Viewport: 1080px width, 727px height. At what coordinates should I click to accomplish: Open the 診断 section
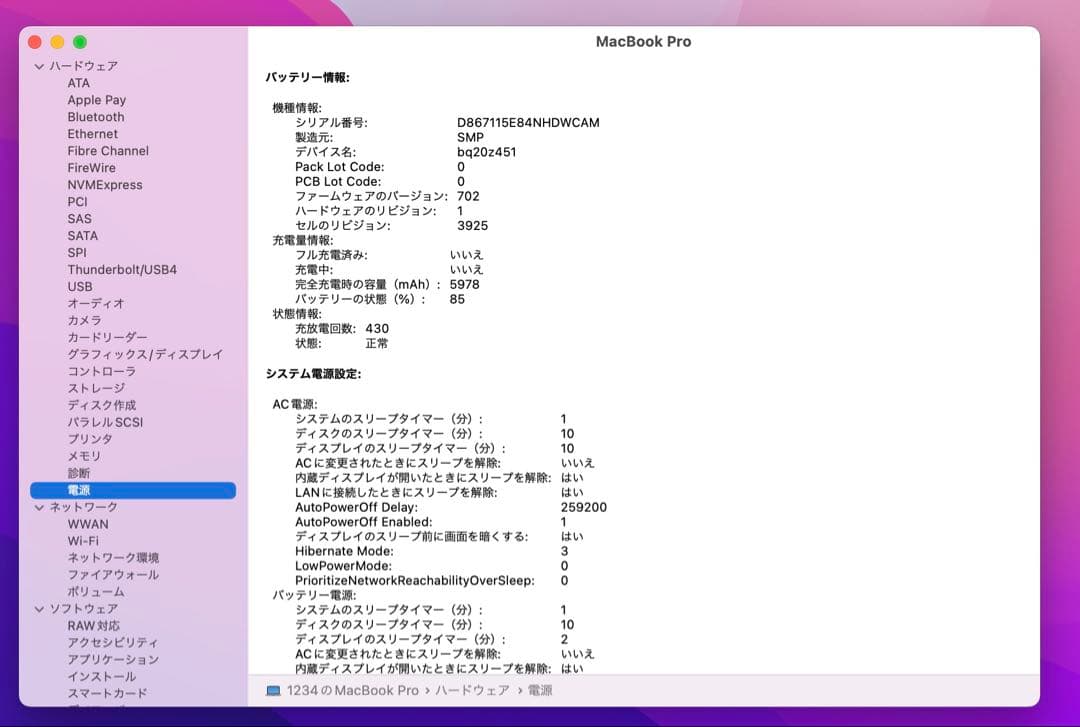click(76, 472)
